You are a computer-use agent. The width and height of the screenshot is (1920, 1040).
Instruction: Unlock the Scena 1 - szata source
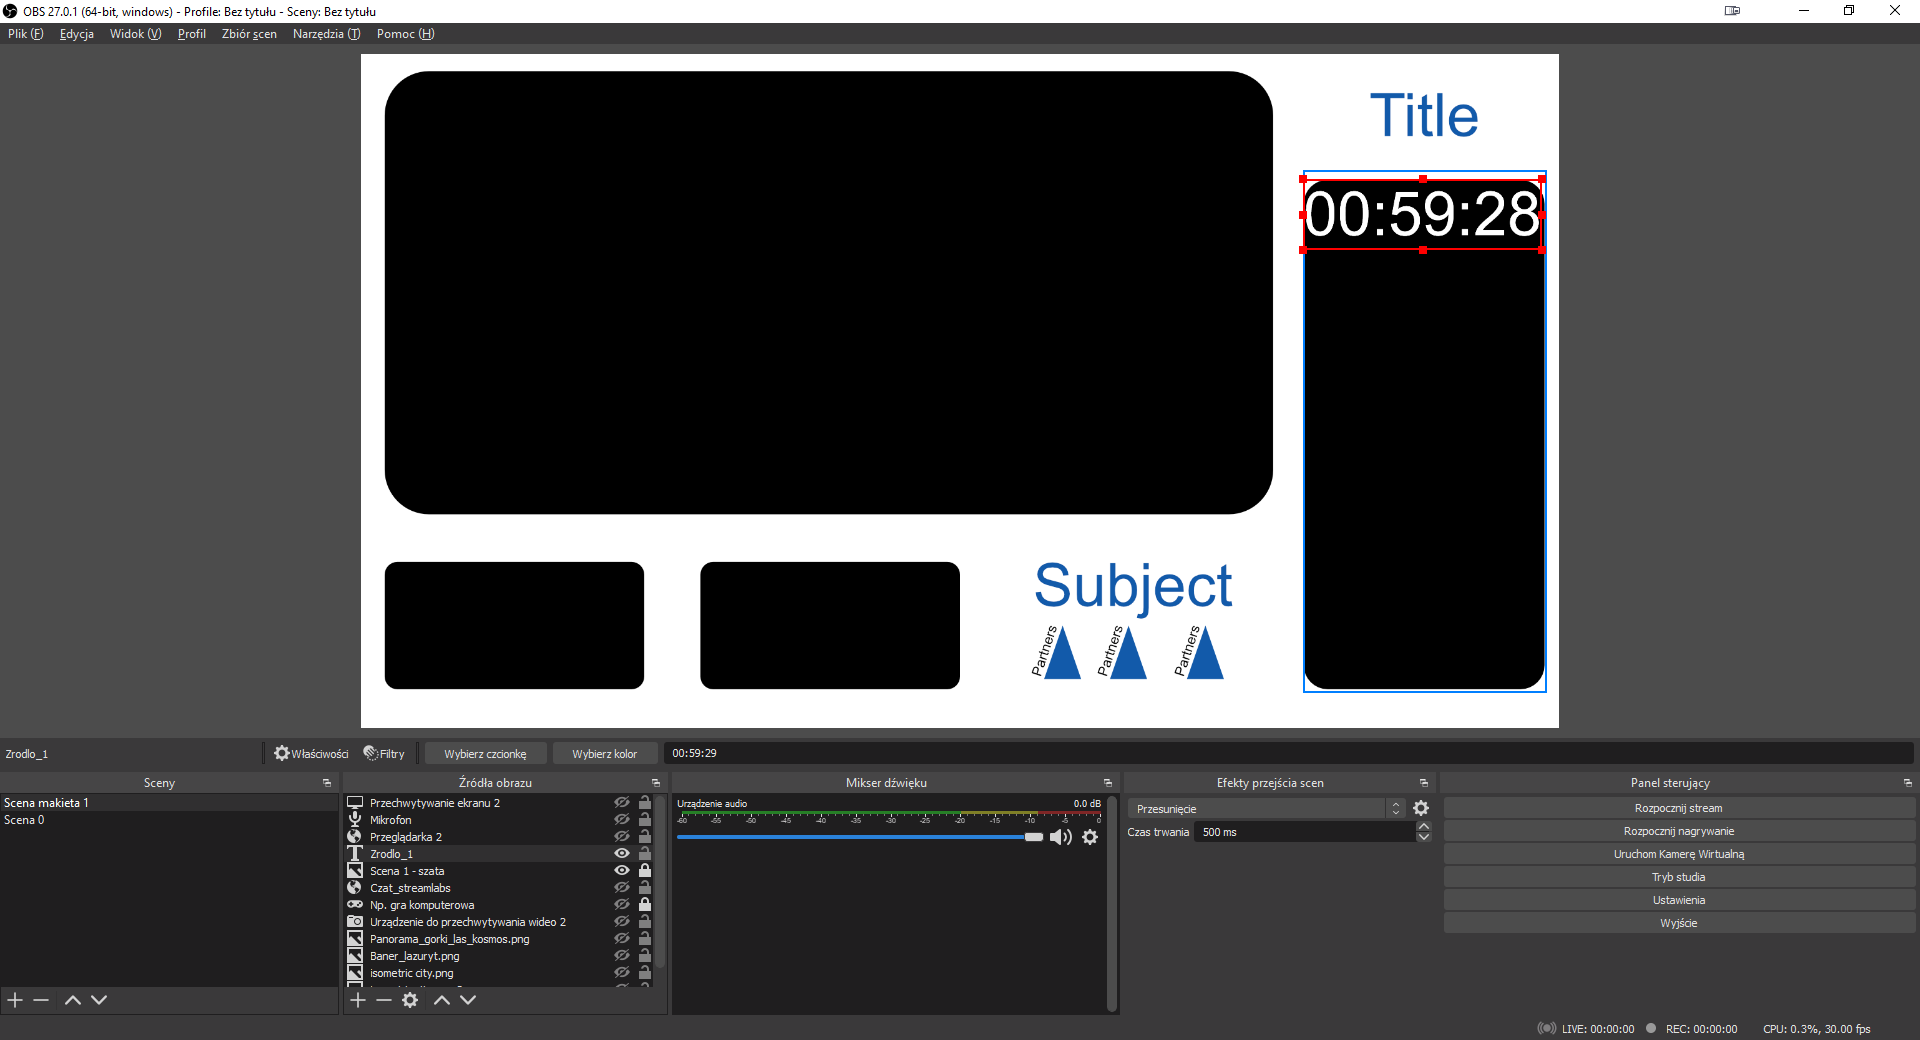point(645,870)
